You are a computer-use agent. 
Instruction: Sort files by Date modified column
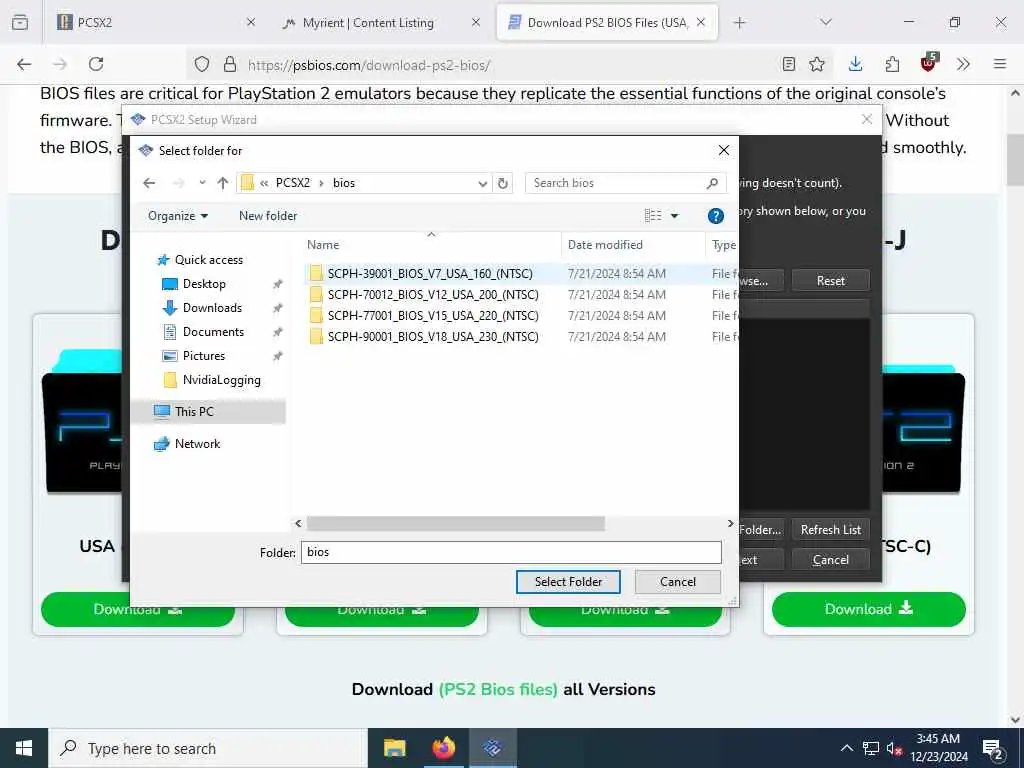coord(632,245)
